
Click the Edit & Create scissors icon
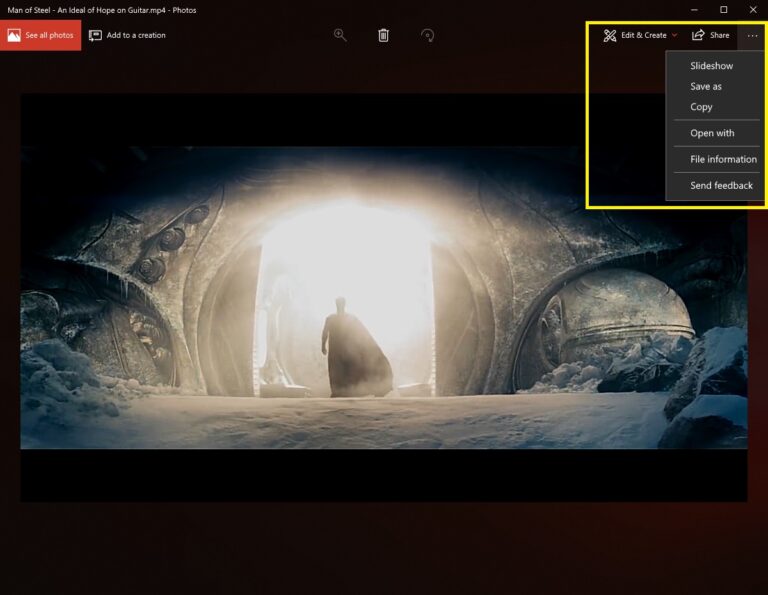[x=610, y=35]
